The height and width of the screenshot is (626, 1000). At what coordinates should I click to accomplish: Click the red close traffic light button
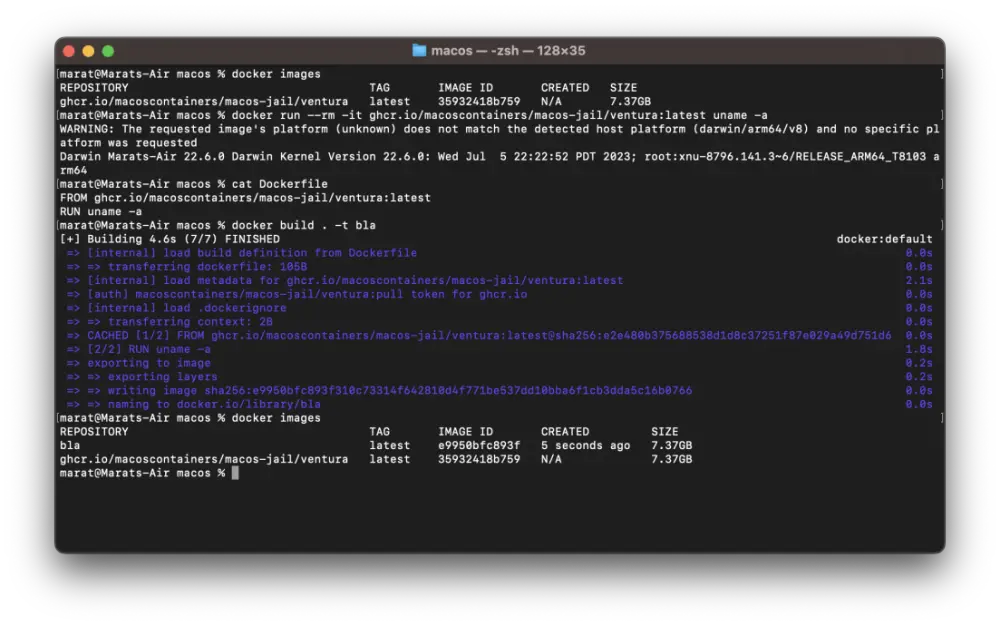pyautogui.click(x=68, y=50)
